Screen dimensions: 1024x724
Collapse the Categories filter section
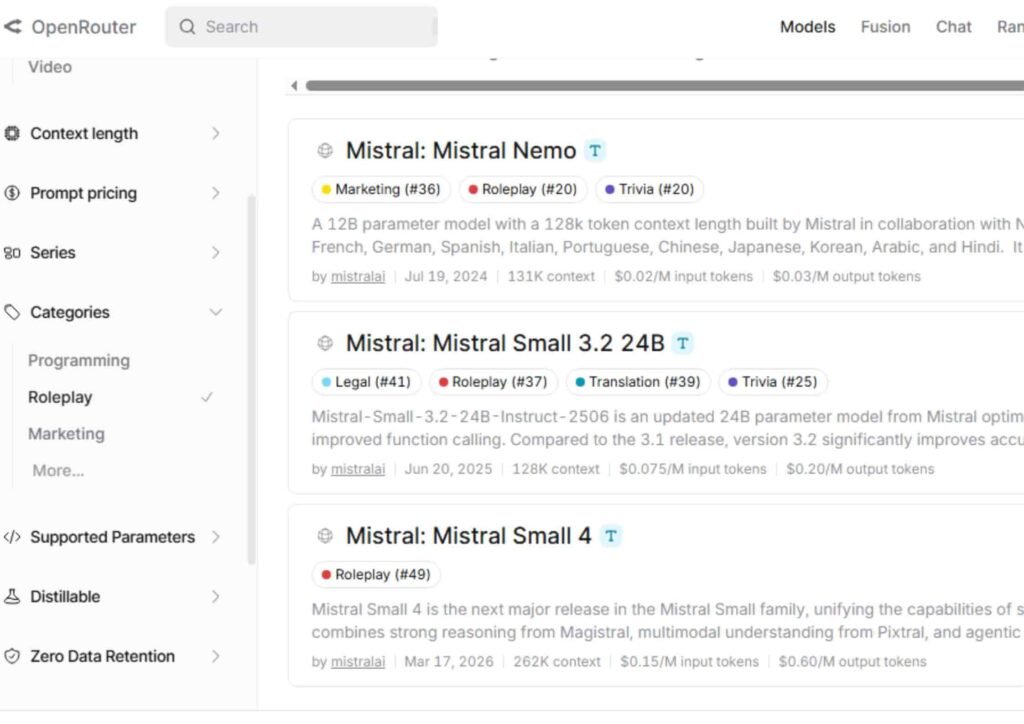pos(216,312)
